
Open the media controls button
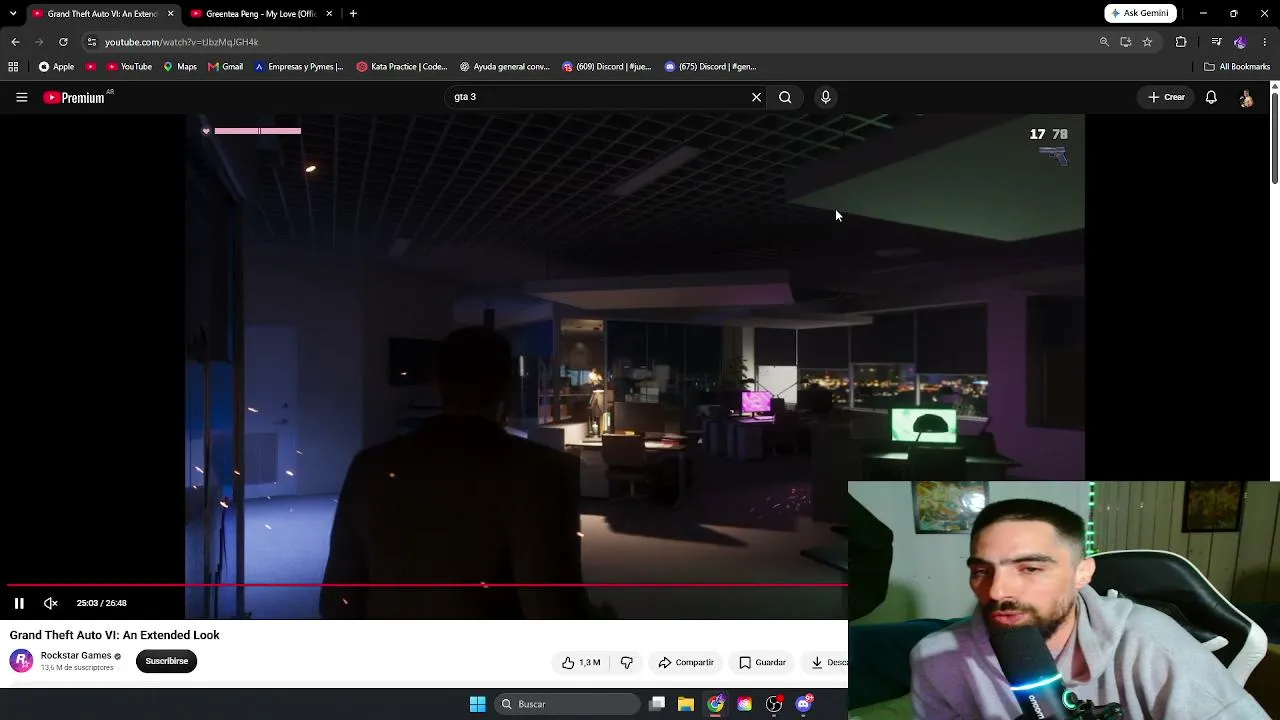(1216, 42)
